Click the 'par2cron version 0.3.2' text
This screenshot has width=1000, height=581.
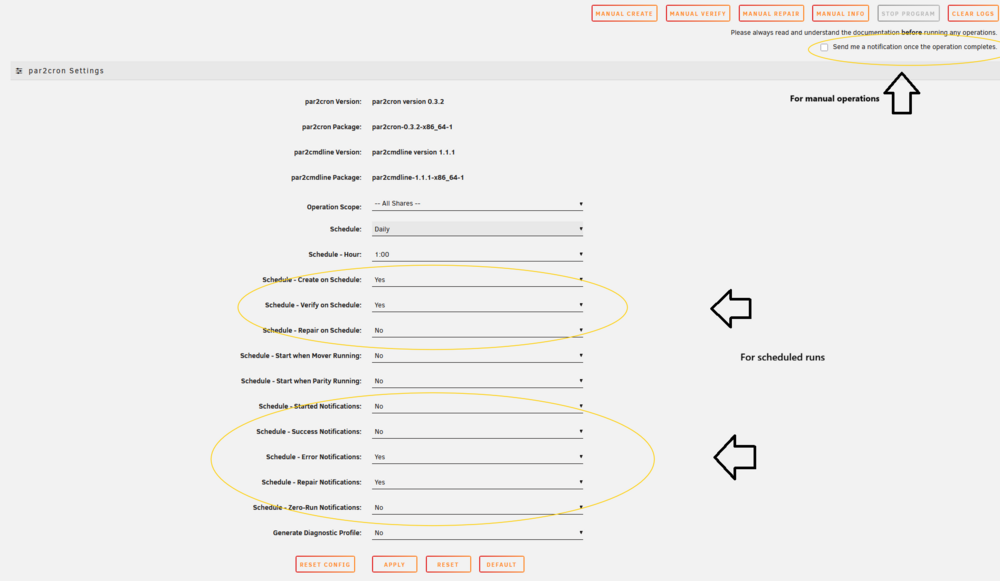pos(408,101)
